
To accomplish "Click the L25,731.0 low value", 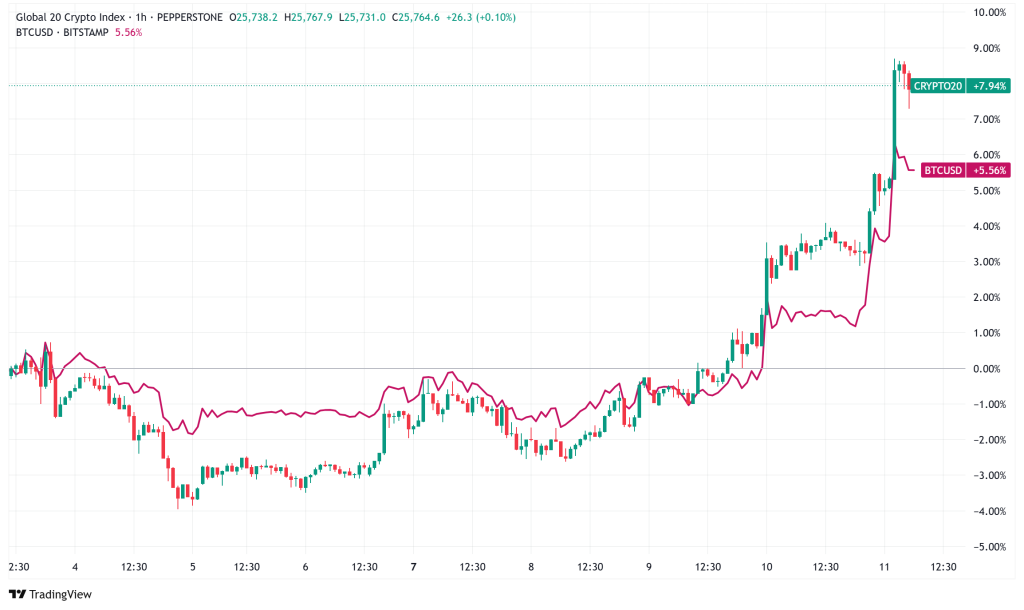I will click(362, 18).
